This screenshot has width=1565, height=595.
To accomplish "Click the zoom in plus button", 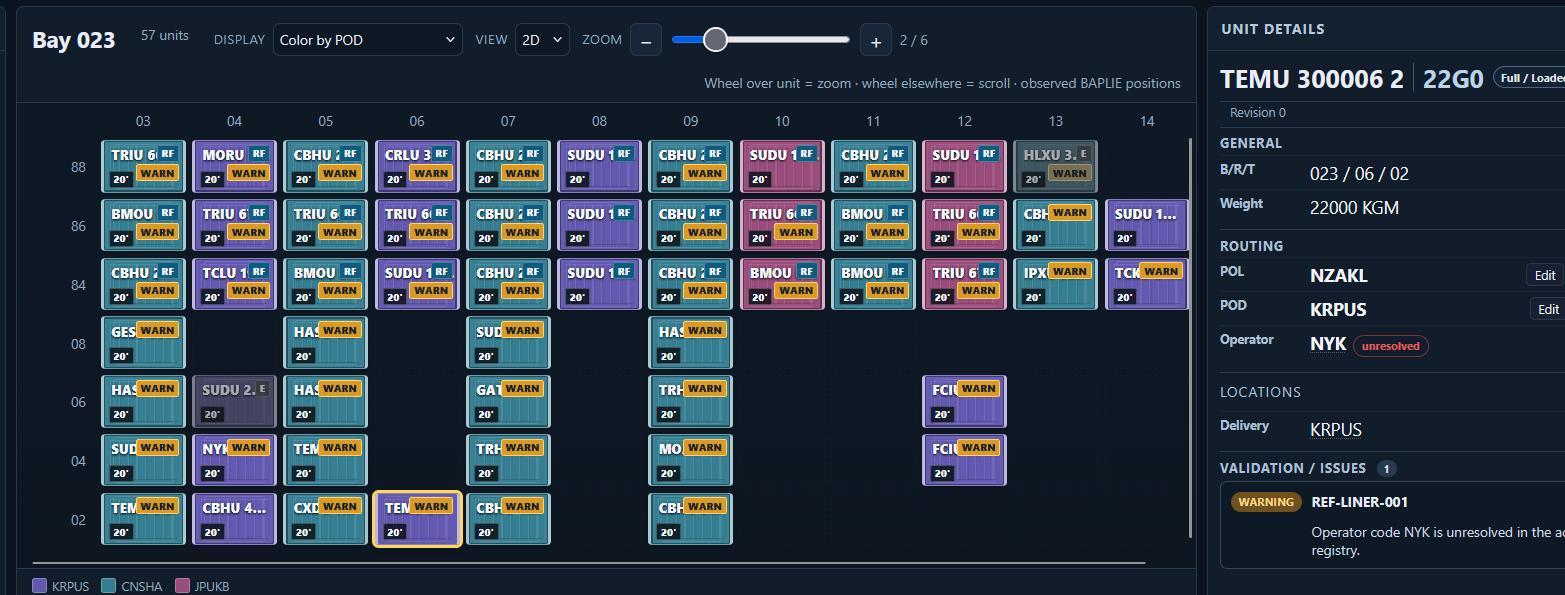I will [876, 41].
